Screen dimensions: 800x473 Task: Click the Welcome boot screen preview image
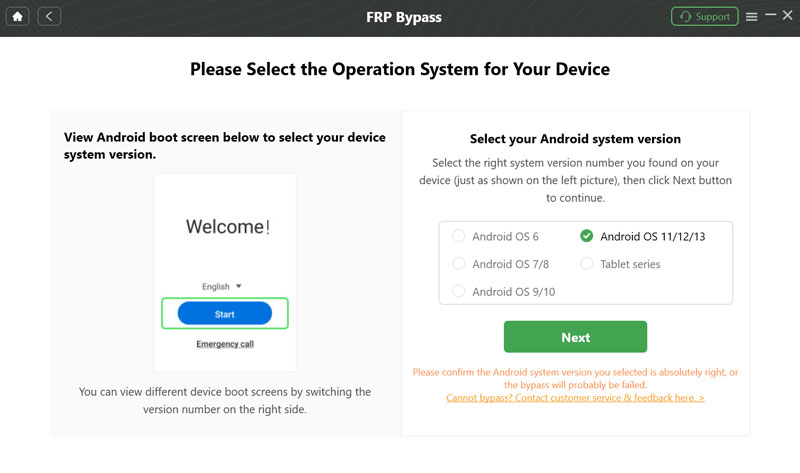pyautogui.click(x=226, y=229)
